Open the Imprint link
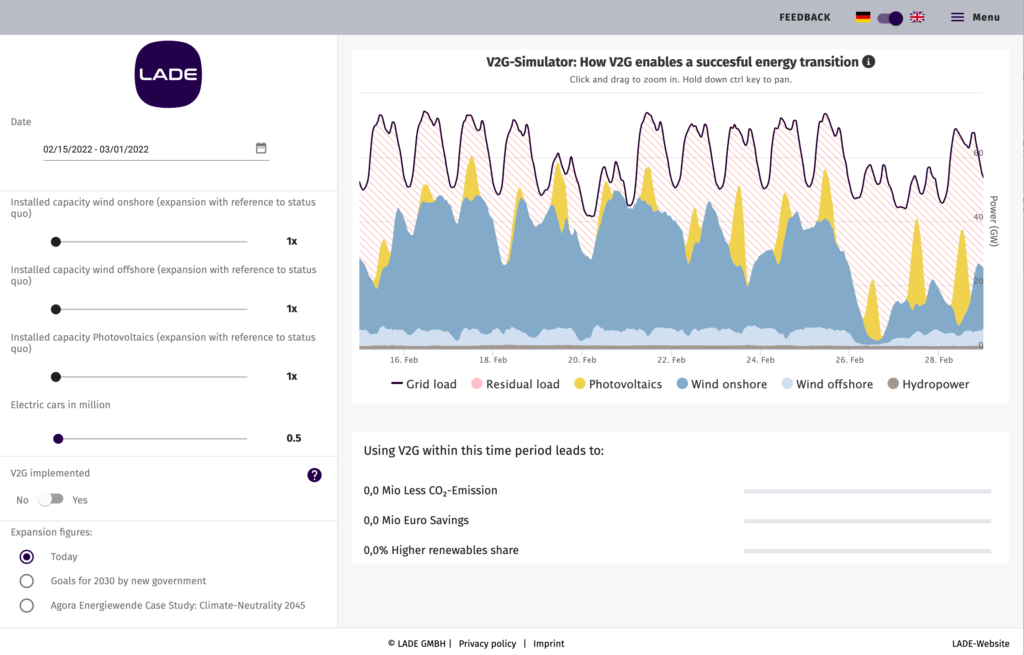The width and height of the screenshot is (1024, 655). click(548, 644)
